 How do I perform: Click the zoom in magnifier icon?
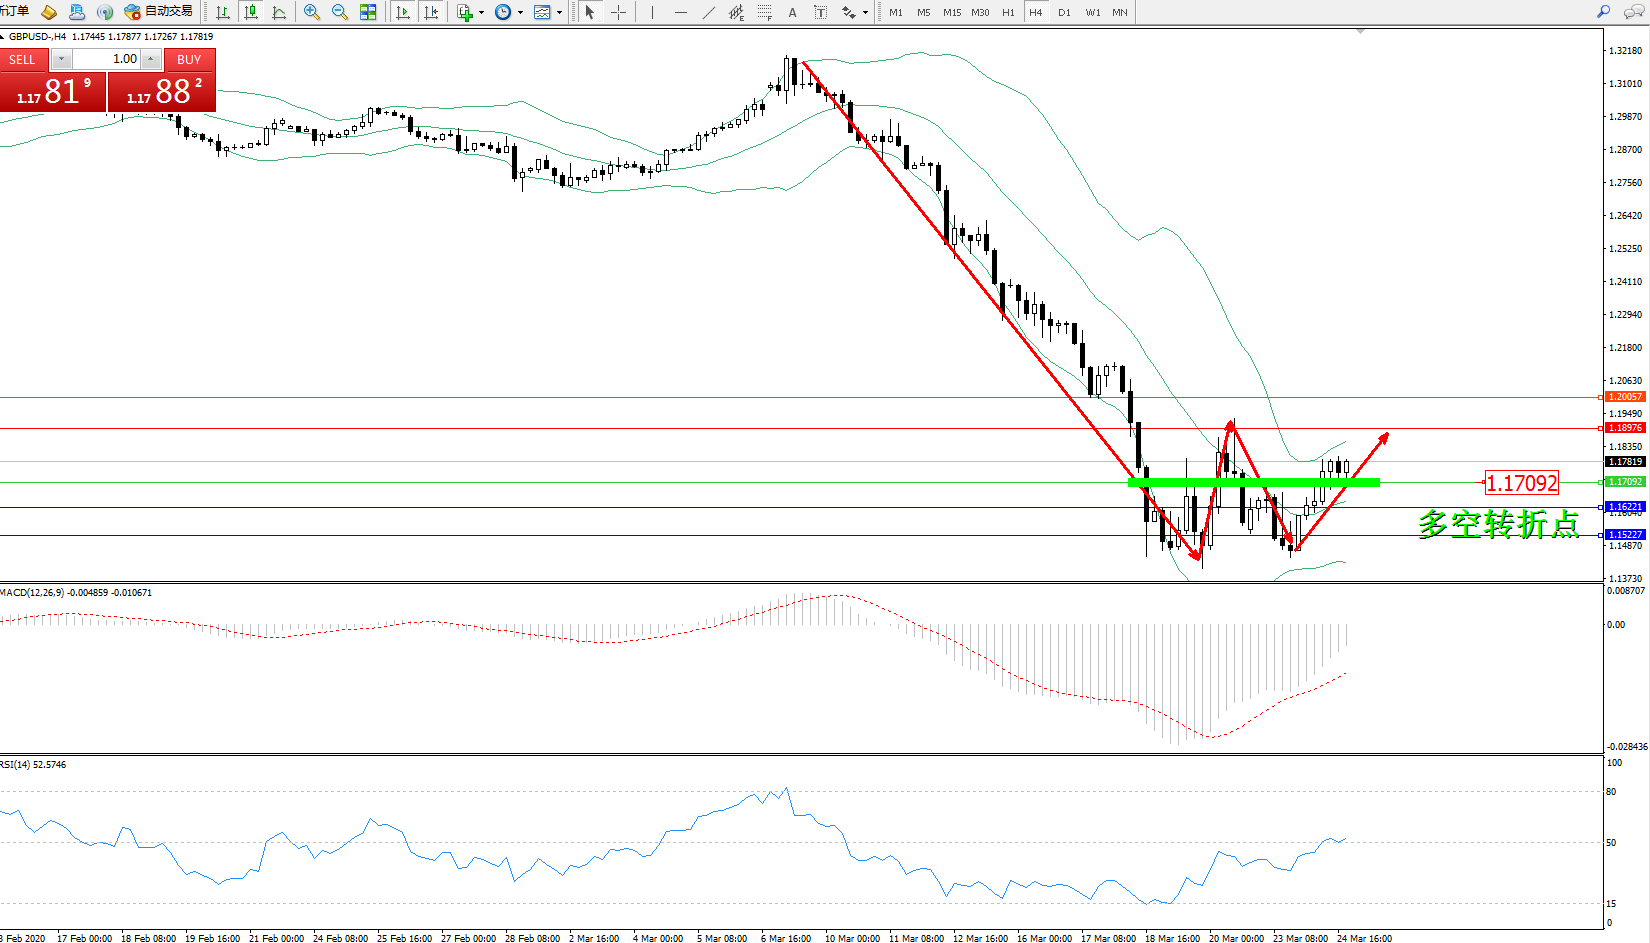click(x=312, y=12)
